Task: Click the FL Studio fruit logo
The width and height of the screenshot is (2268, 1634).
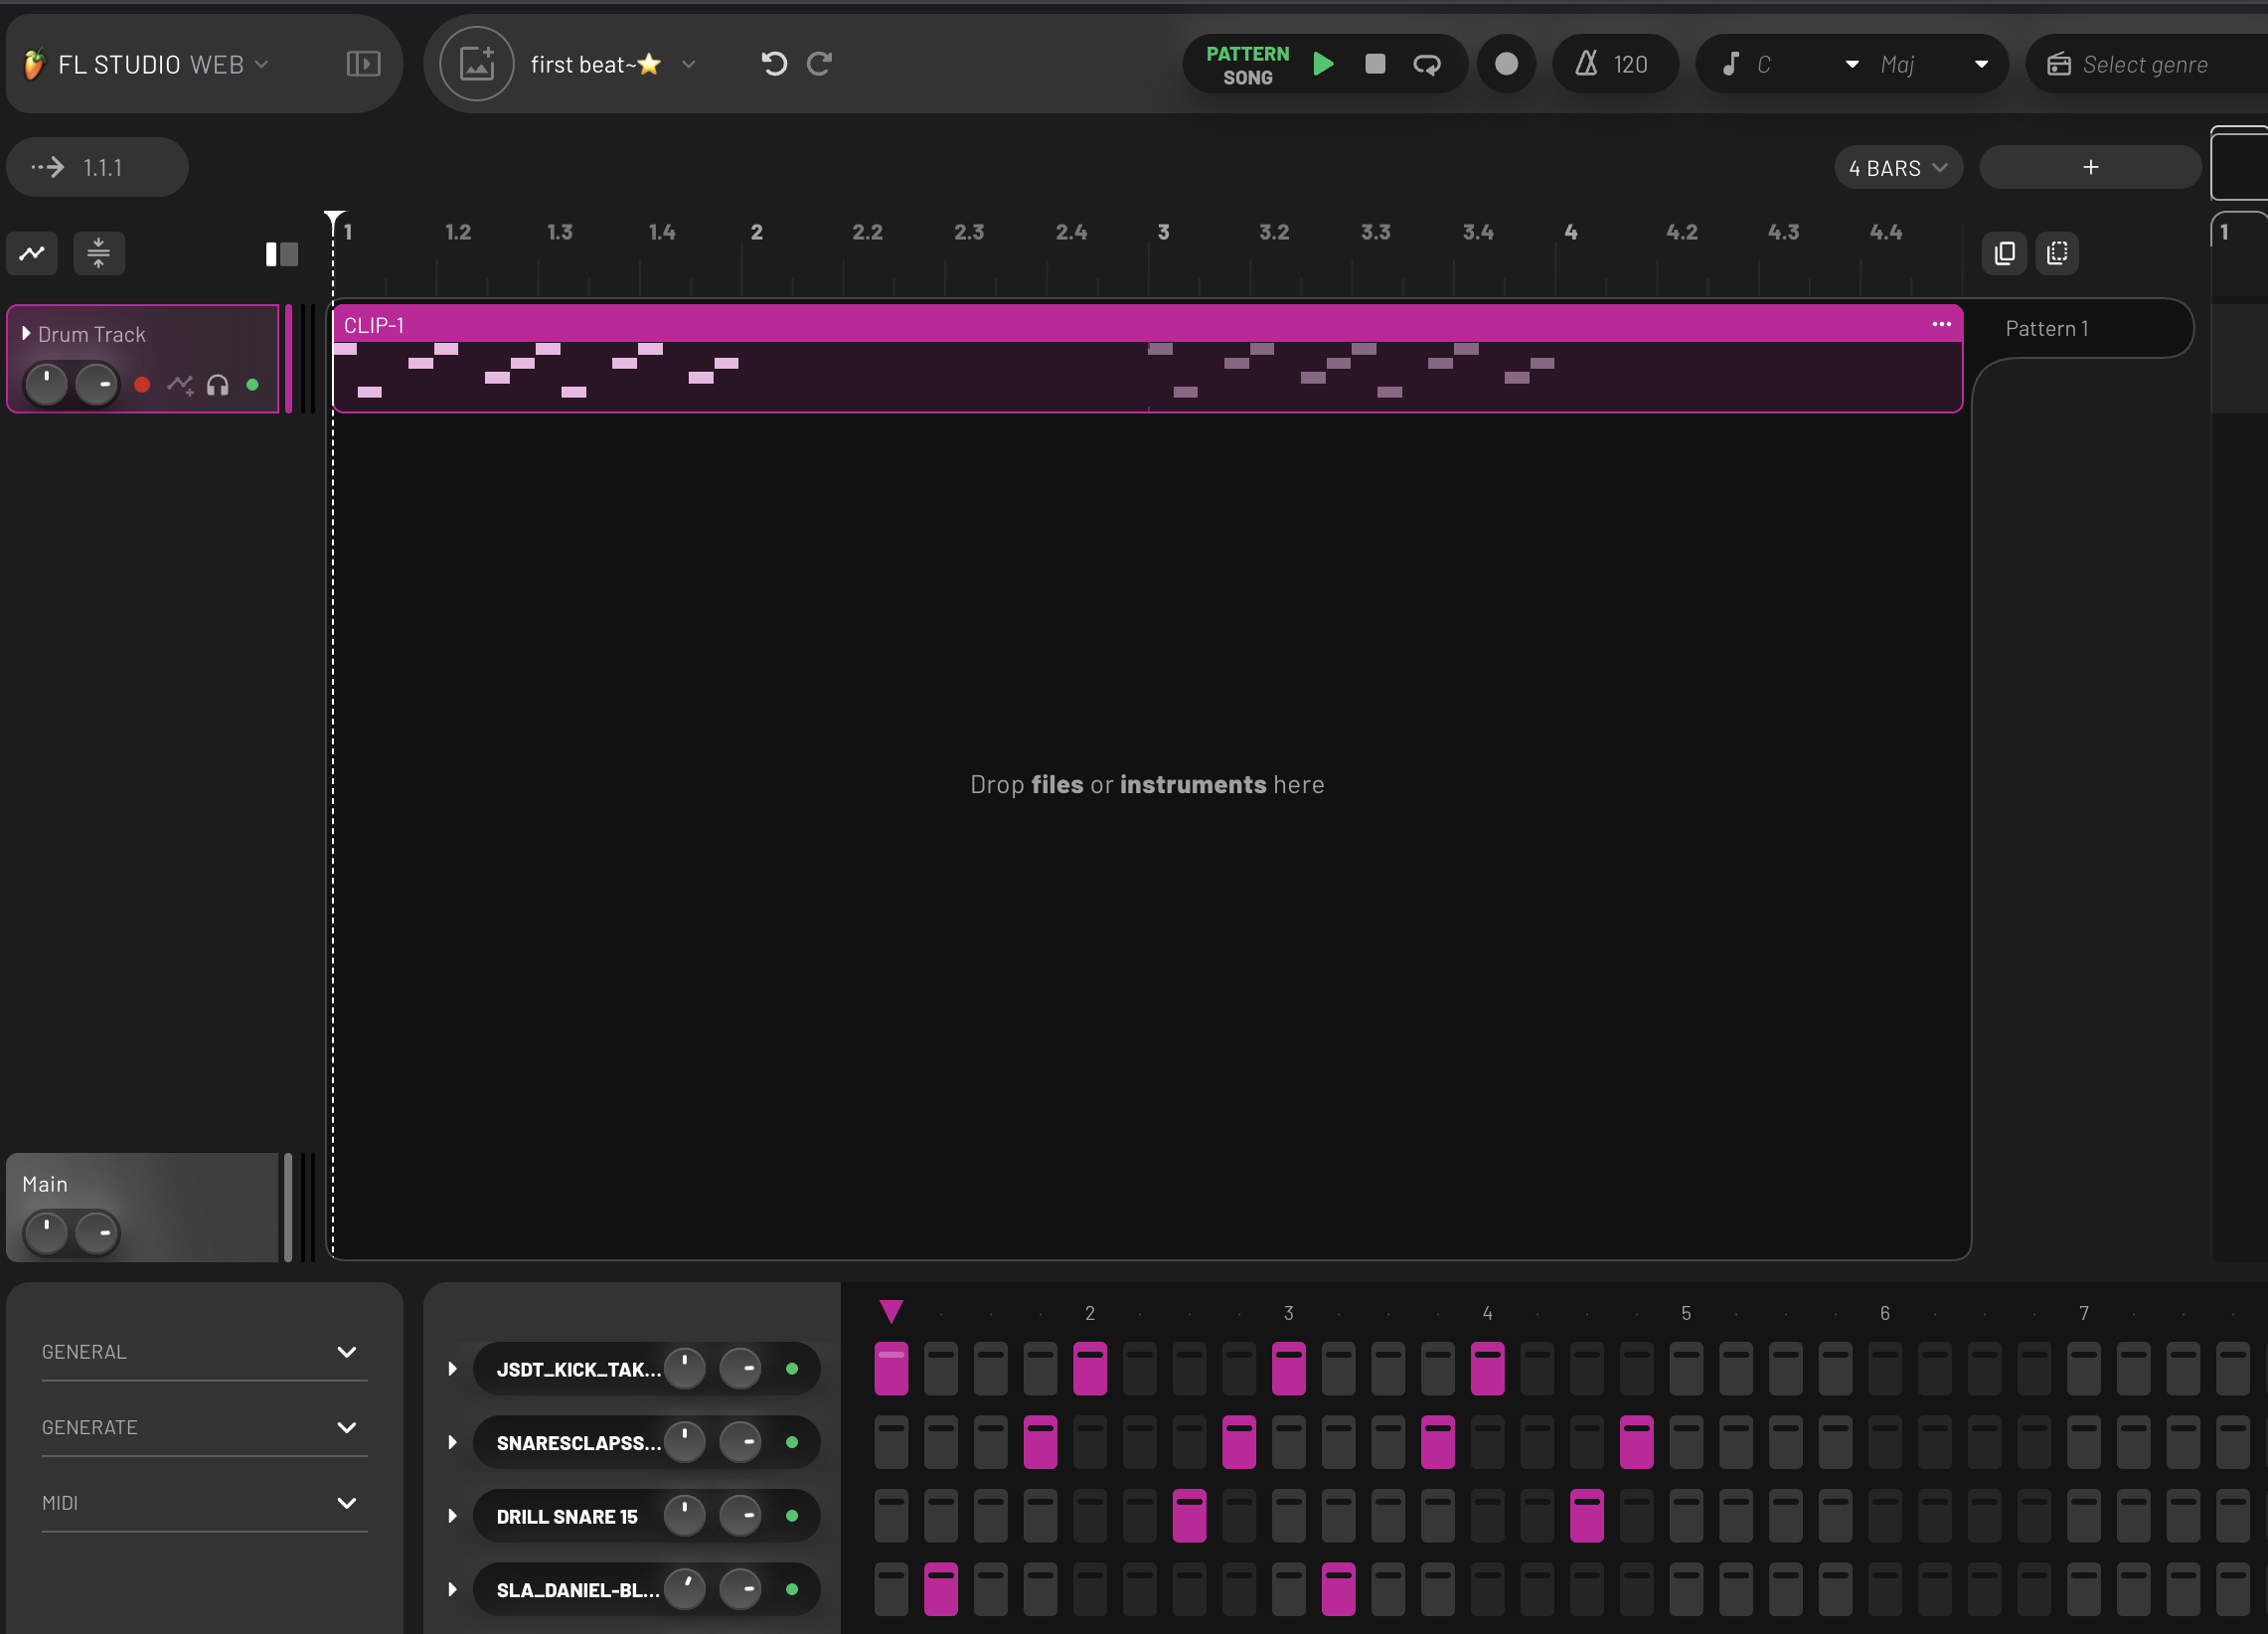Action: (34, 64)
